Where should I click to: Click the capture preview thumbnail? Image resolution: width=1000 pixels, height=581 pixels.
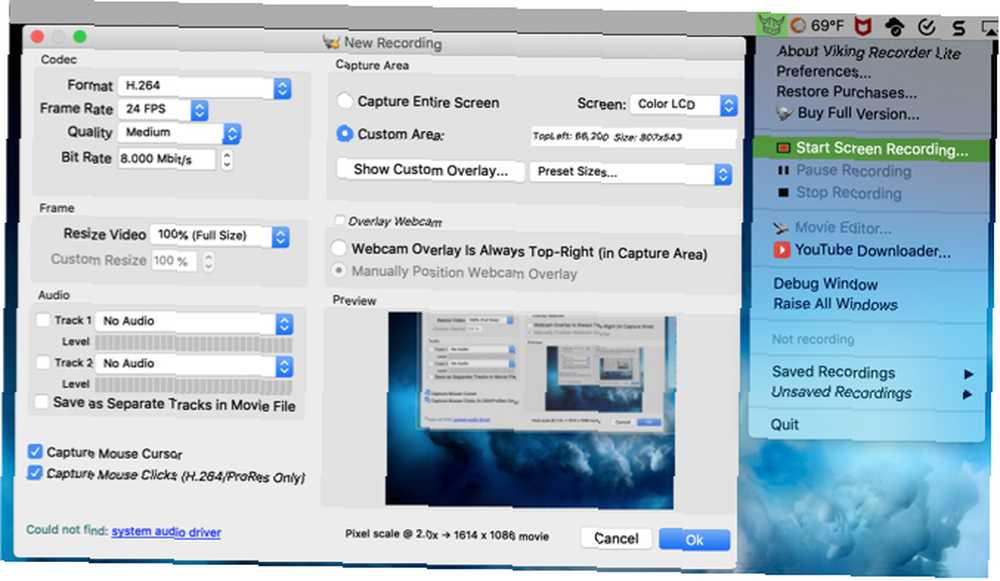point(531,410)
